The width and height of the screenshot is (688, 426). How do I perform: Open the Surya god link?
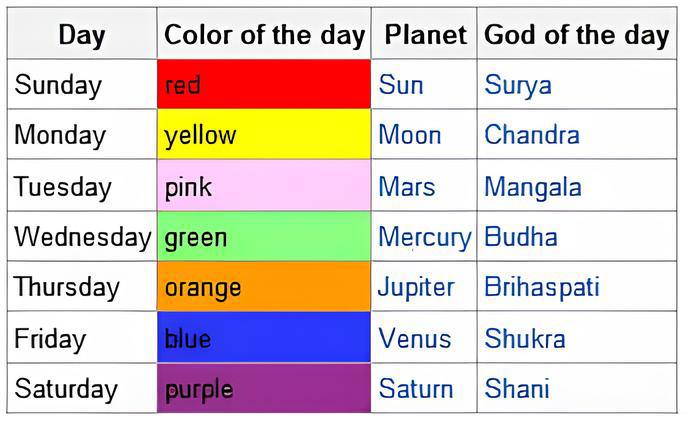coord(518,85)
